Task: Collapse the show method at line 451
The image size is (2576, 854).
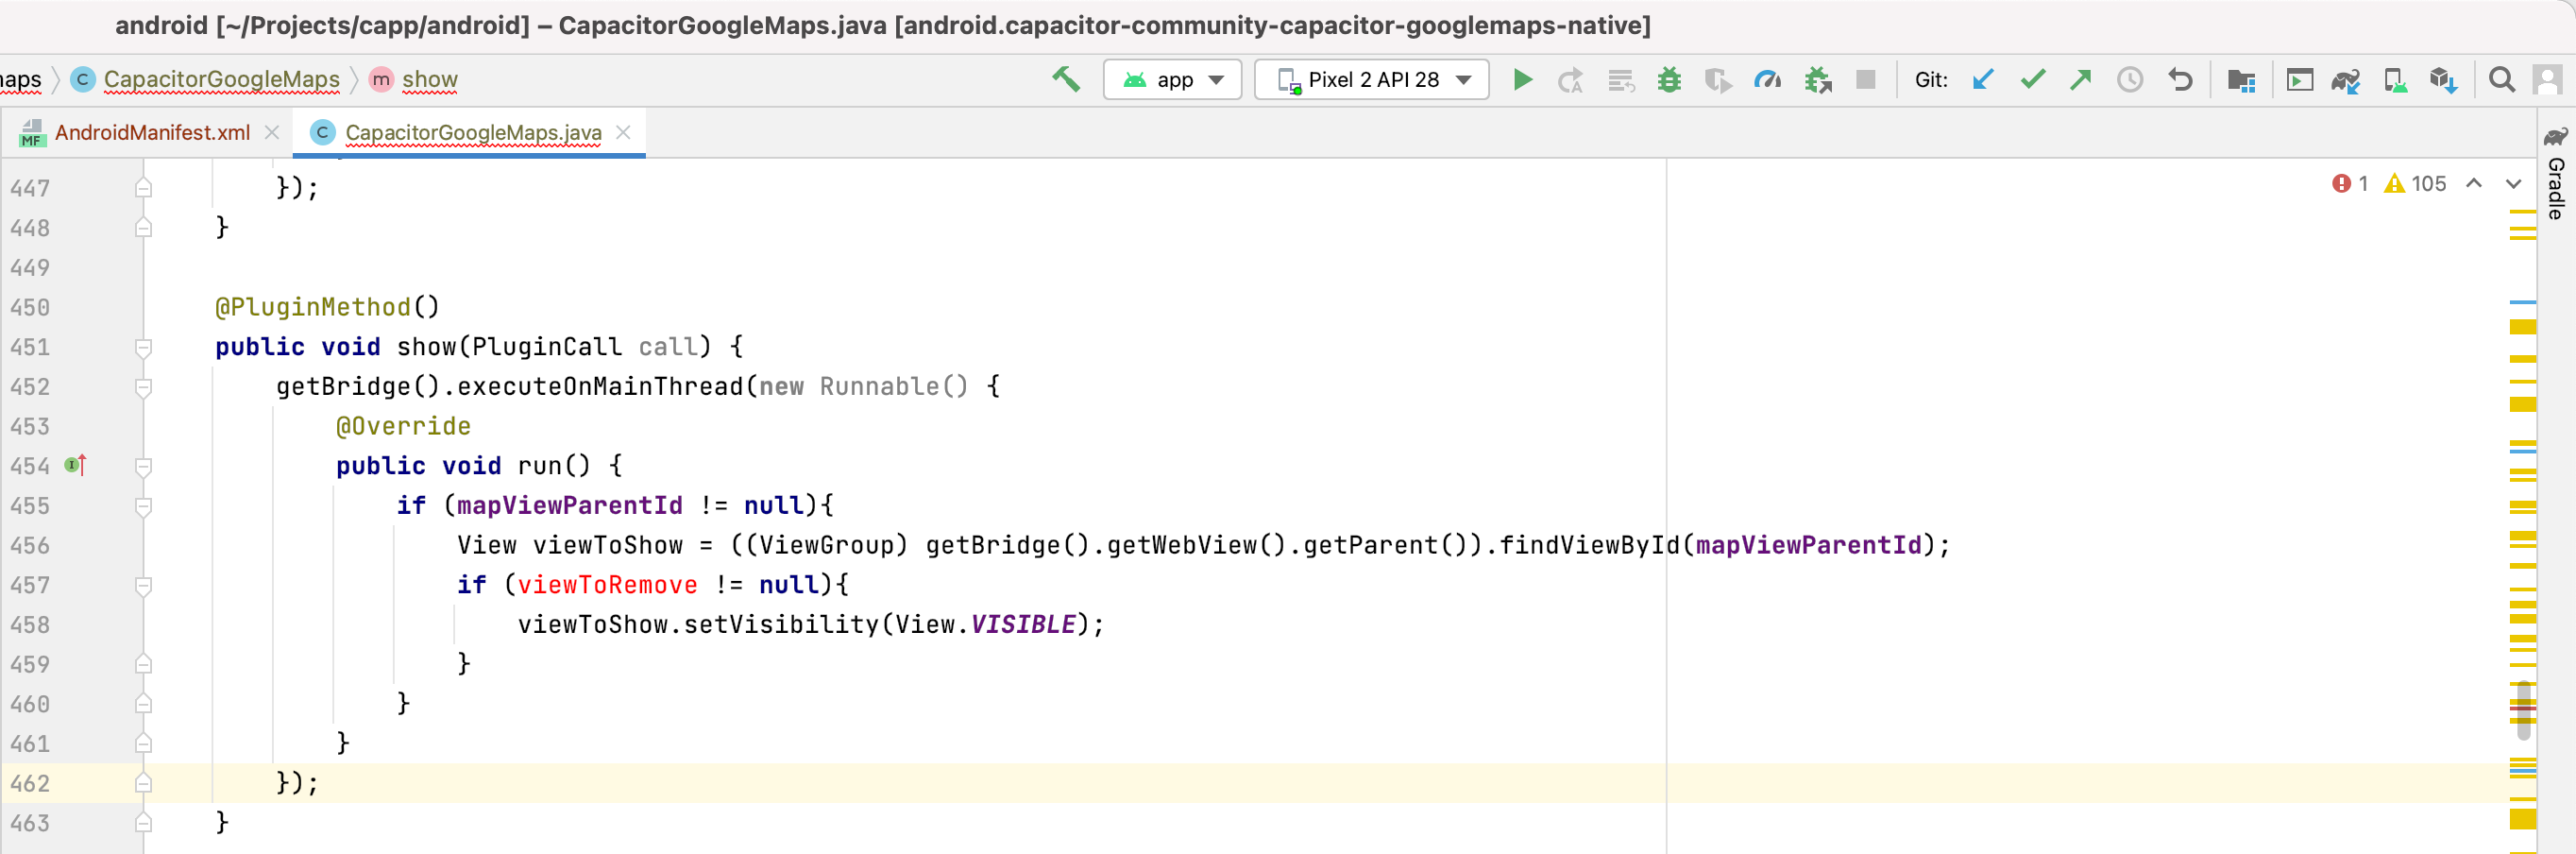Action: click(x=143, y=347)
